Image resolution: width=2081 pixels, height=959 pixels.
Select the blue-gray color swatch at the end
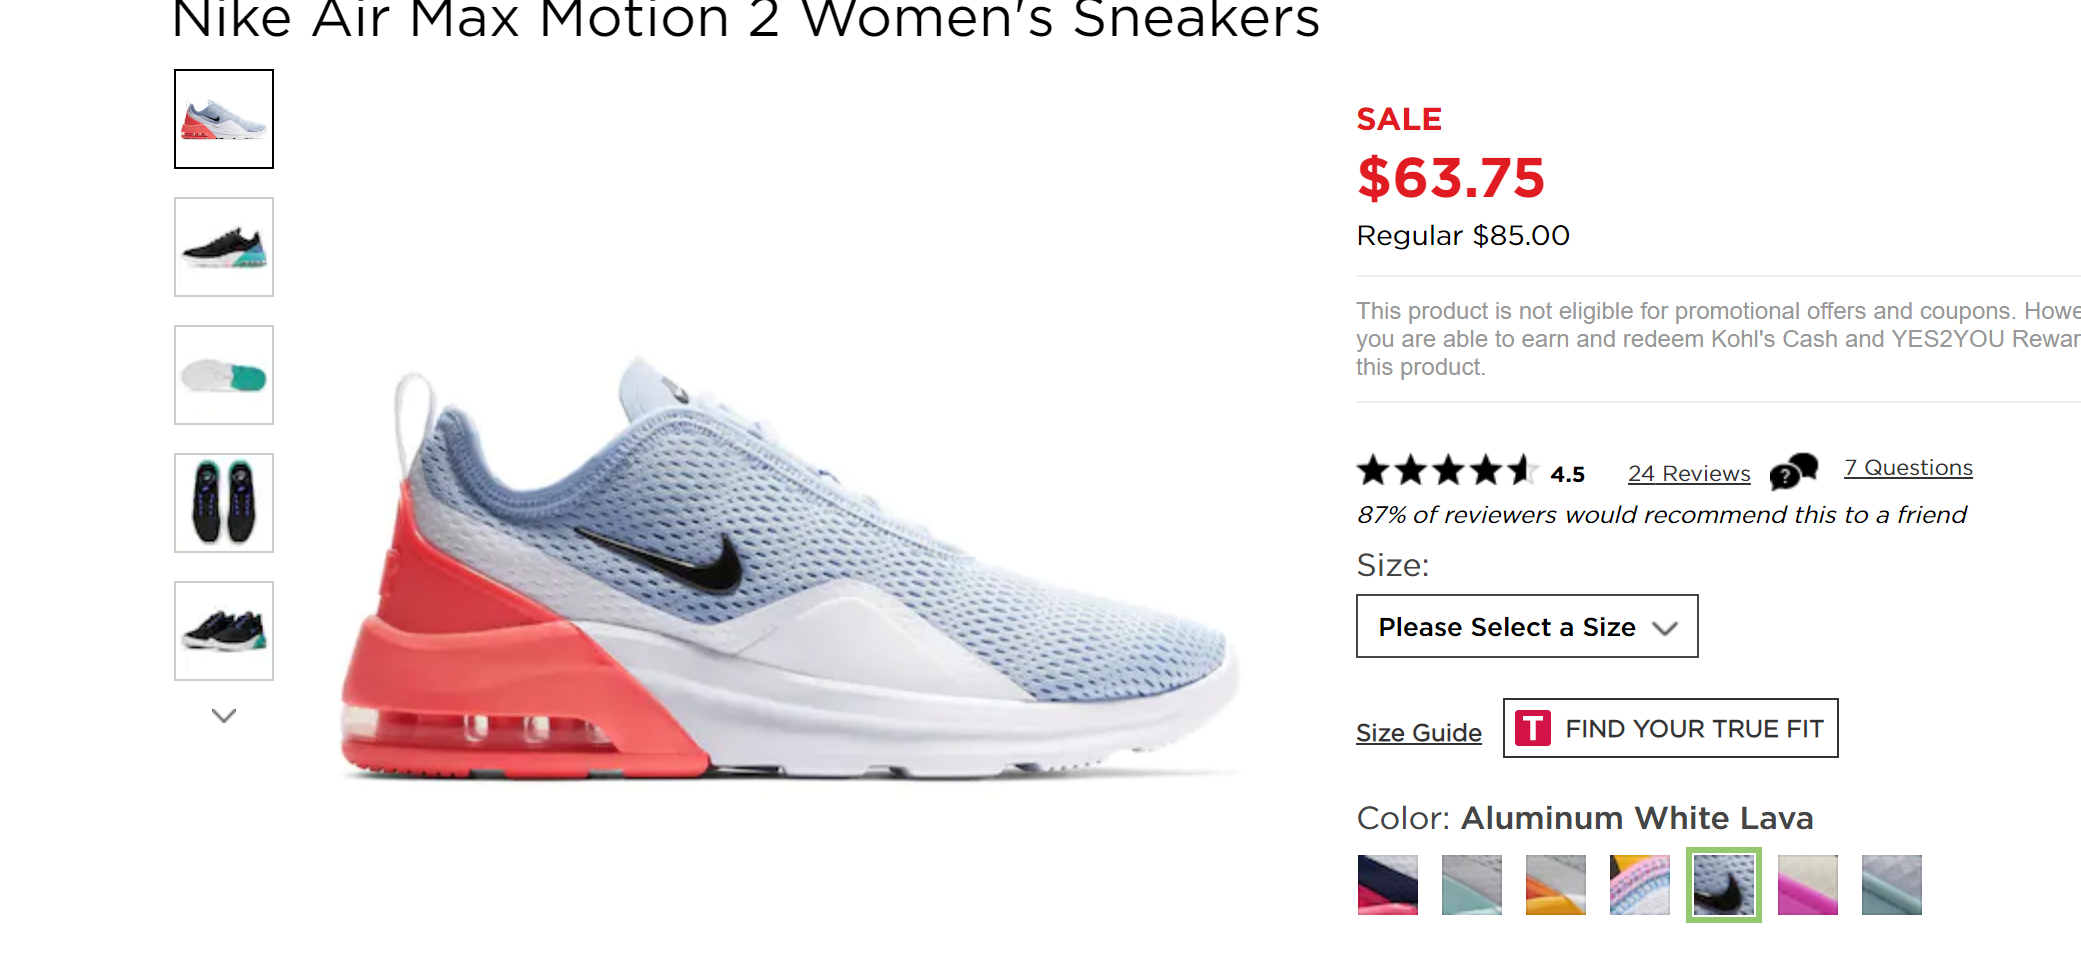pyautogui.click(x=1891, y=885)
